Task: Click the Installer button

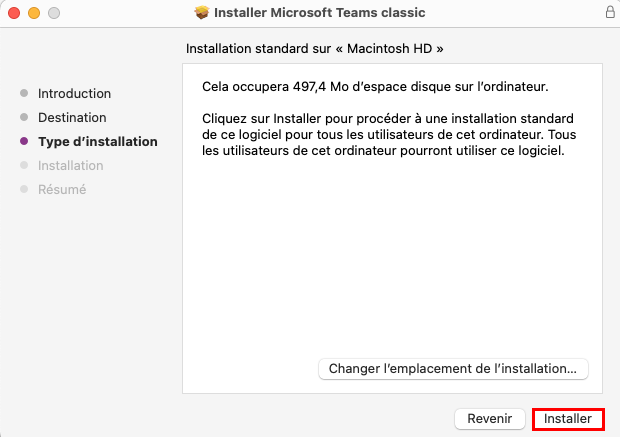Action: click(568, 419)
